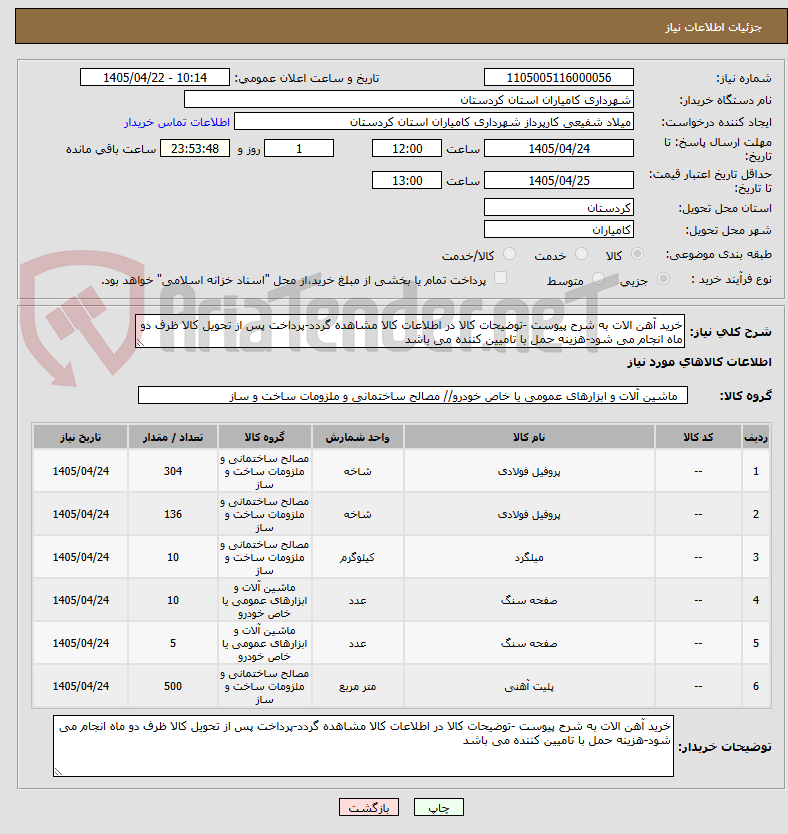Click the تاریخ نیاز column header

coord(80,437)
